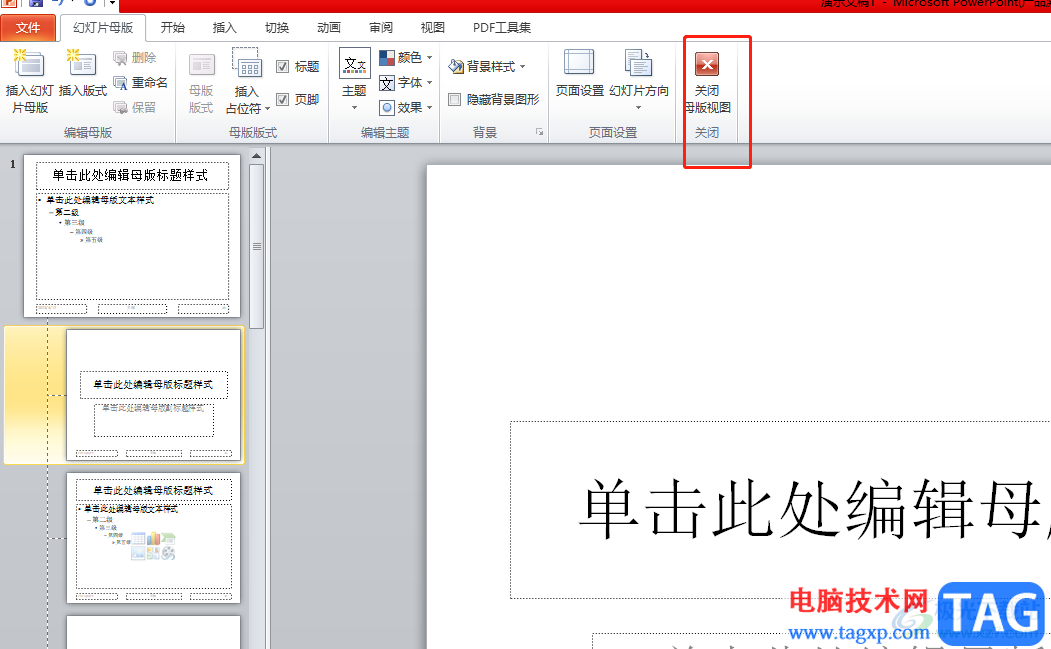
Task: Click the Colors (颜色) theme icon
Action: click(387, 58)
